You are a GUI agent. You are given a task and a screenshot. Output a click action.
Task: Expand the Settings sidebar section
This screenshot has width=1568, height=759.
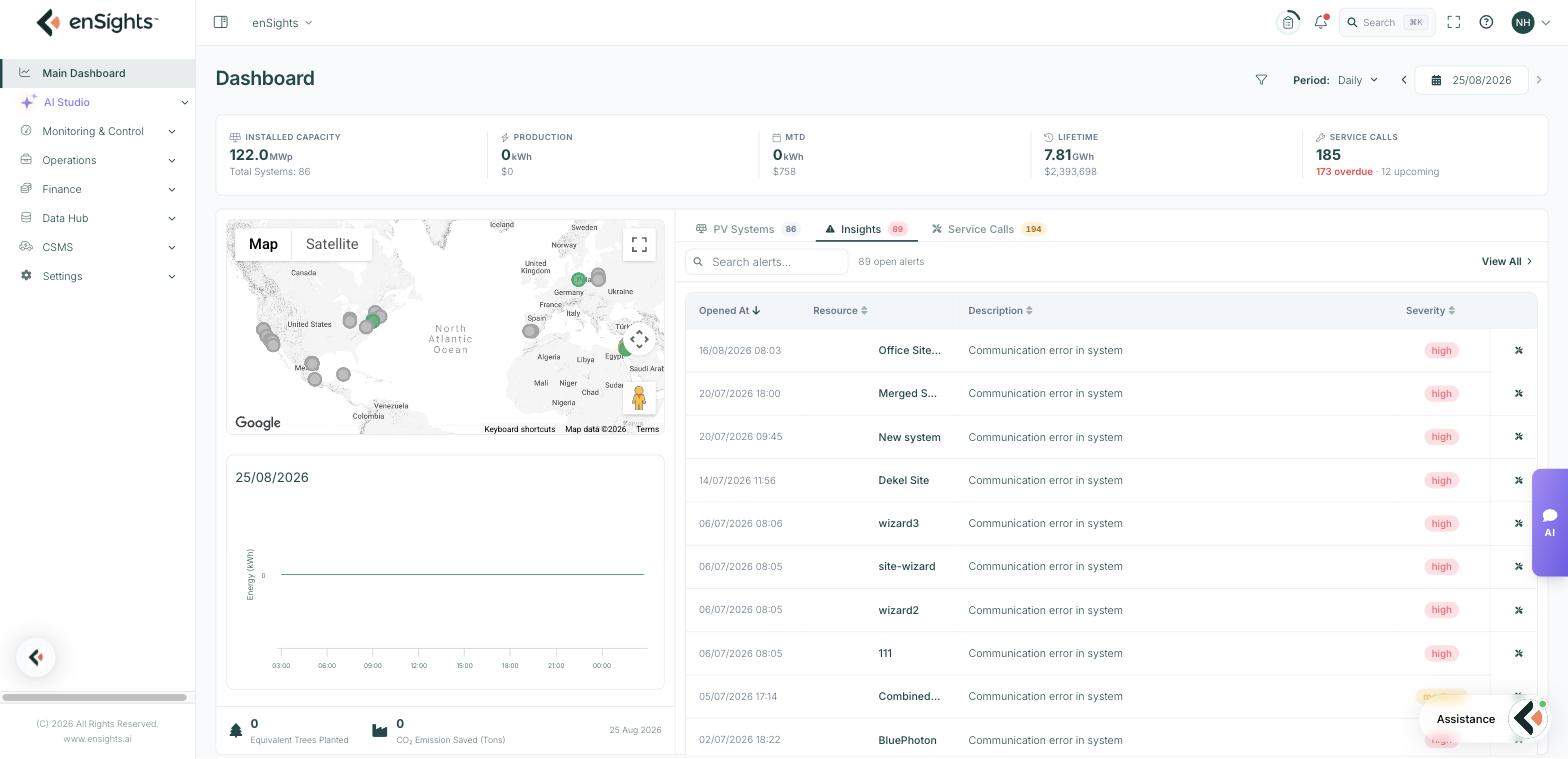pyautogui.click(x=98, y=276)
